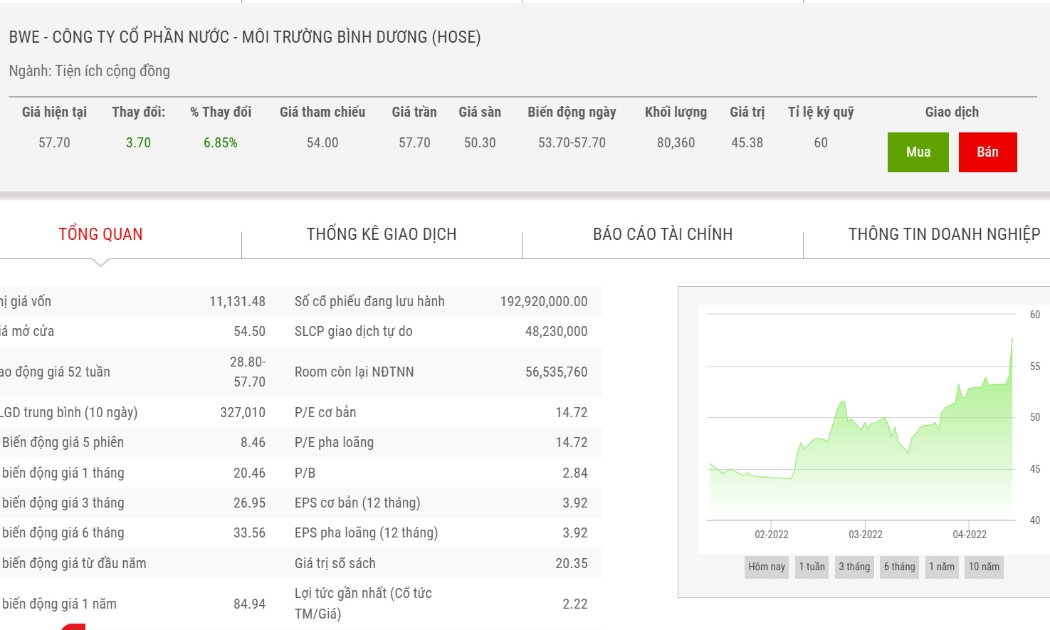The width and height of the screenshot is (1050, 630).
Task: Click the reference price 54.00
Action: tap(323, 143)
